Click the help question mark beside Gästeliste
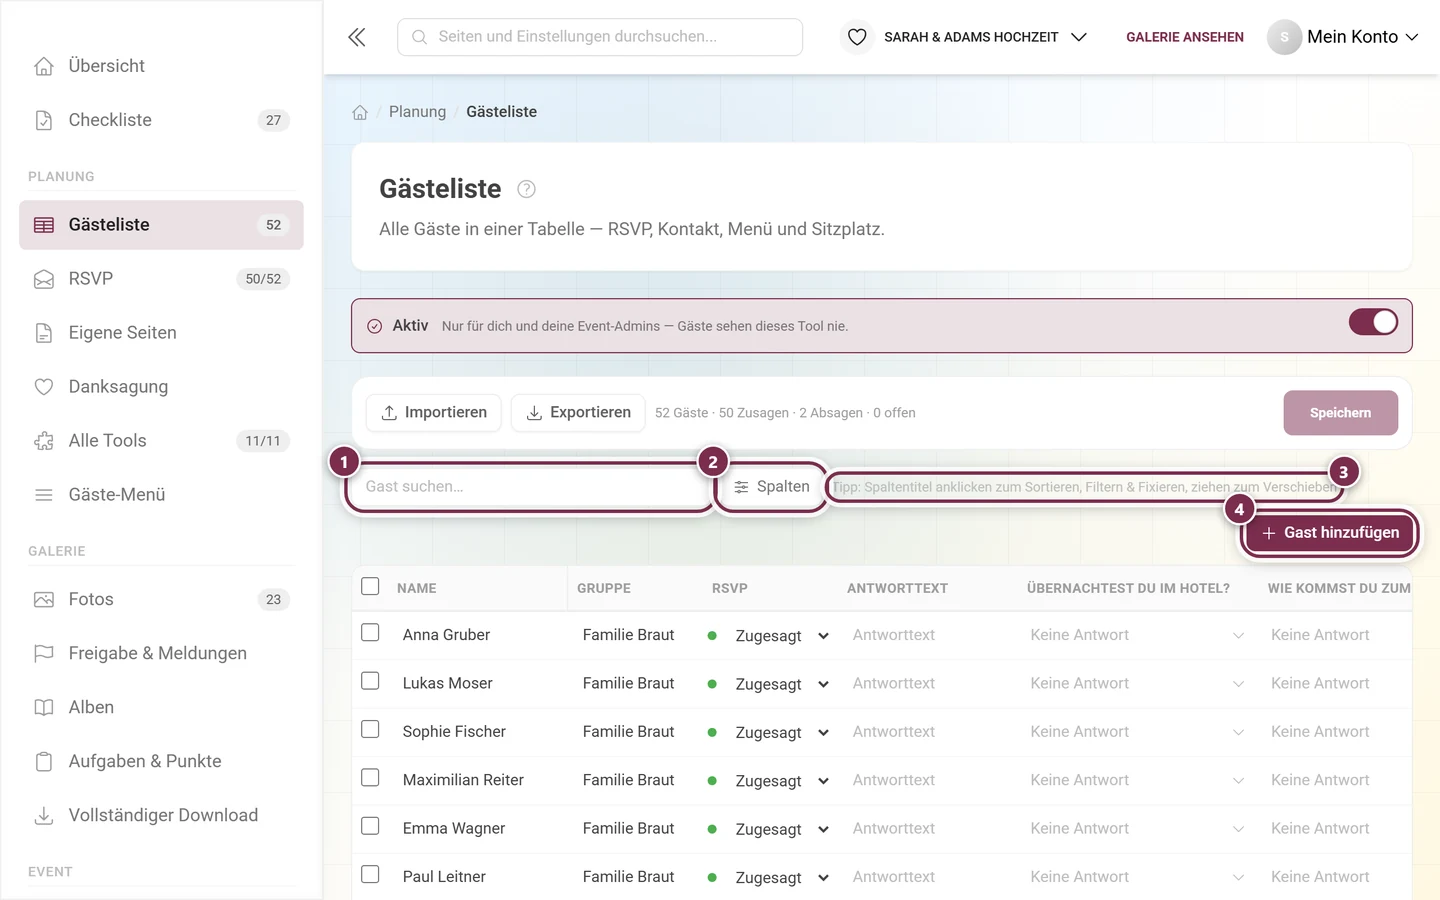The height and width of the screenshot is (900, 1440). [x=526, y=189]
